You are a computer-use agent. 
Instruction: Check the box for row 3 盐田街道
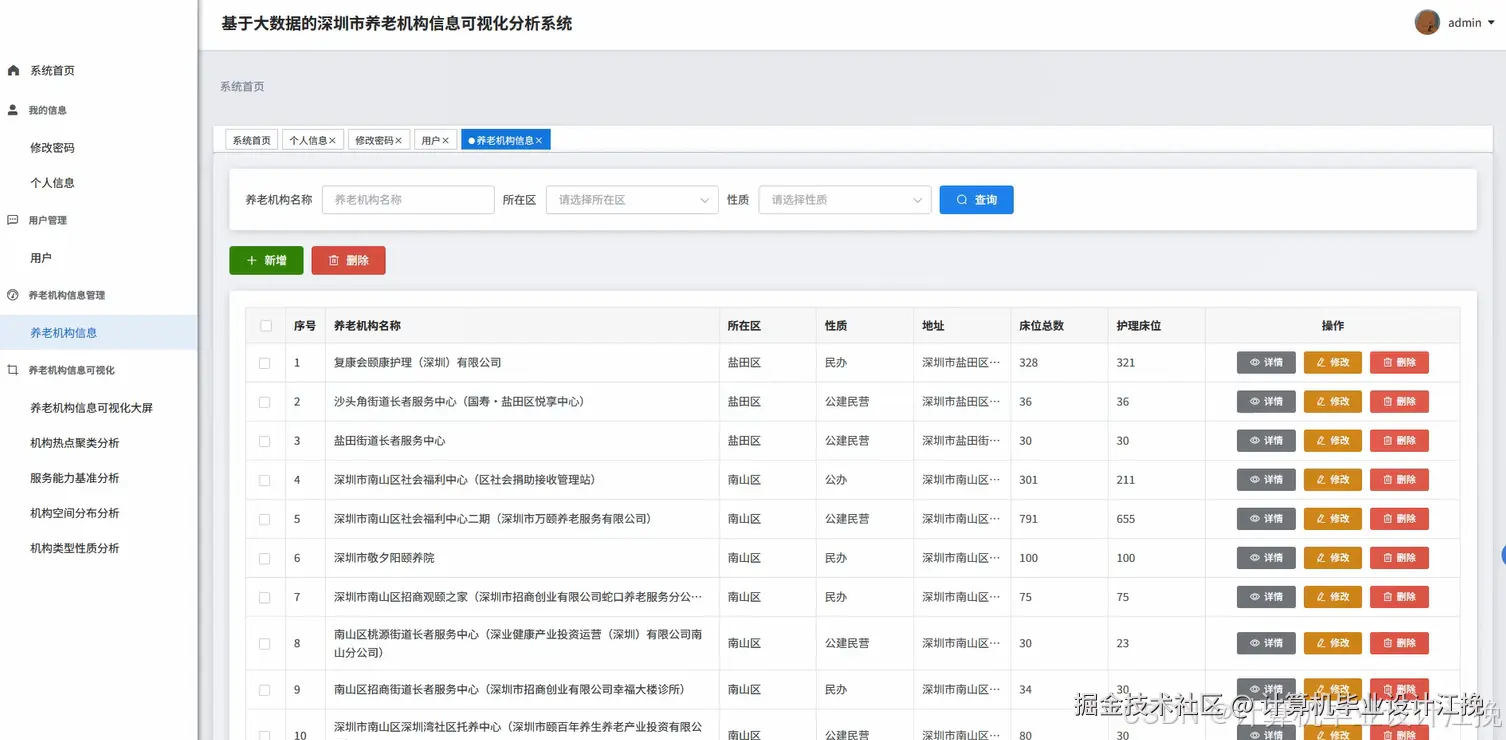[x=265, y=441]
